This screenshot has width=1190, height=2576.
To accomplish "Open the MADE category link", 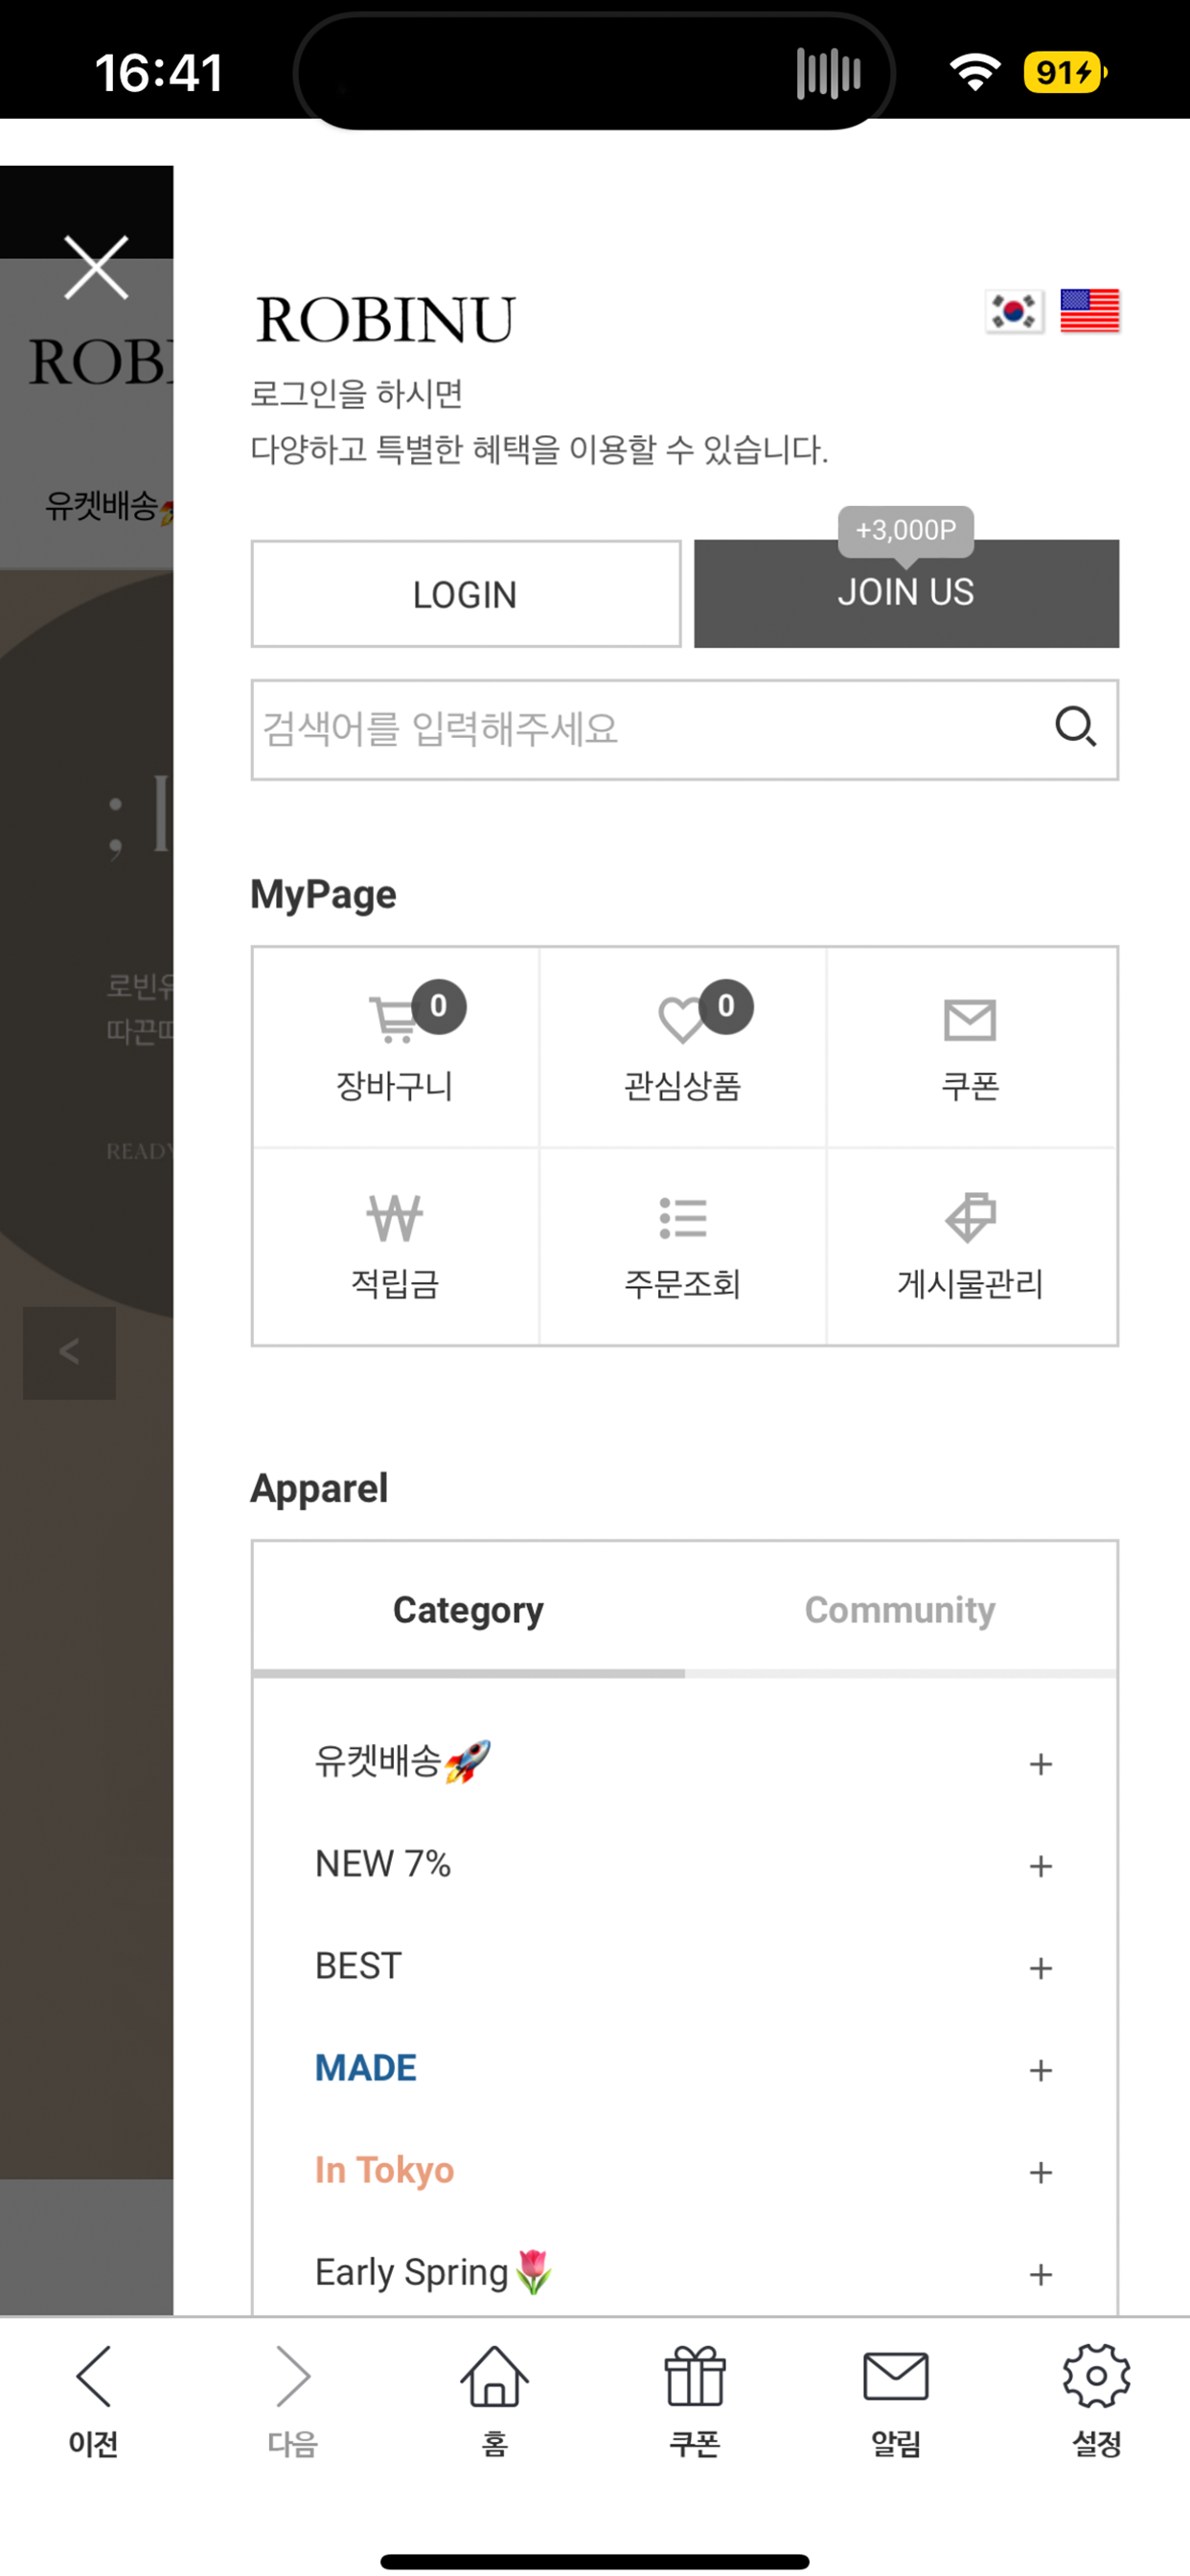I will pos(366,2068).
